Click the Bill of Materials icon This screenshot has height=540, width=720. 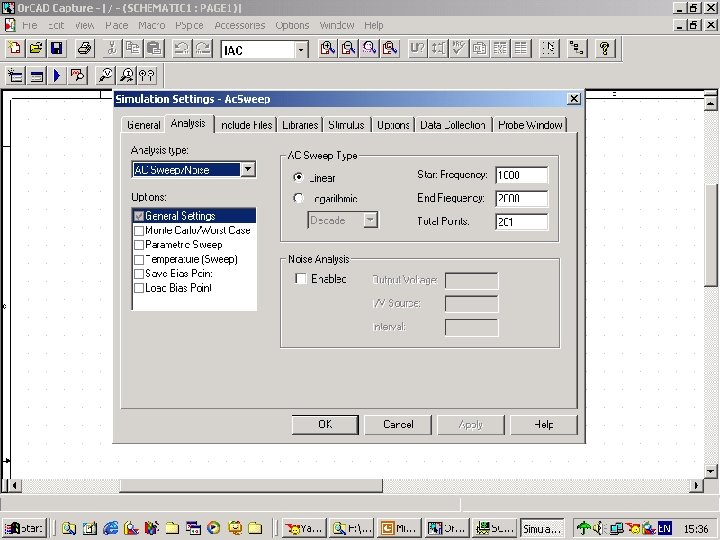coord(521,48)
